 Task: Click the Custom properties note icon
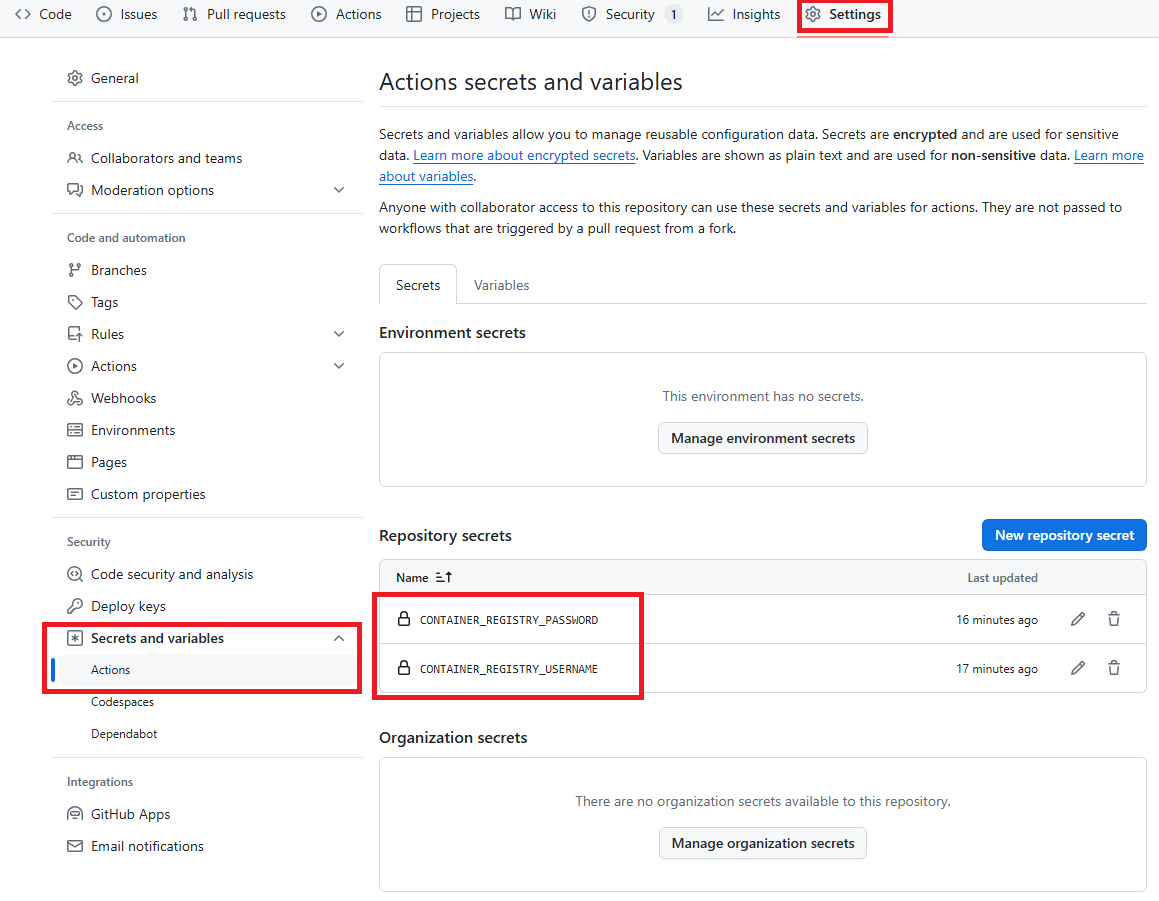75,494
